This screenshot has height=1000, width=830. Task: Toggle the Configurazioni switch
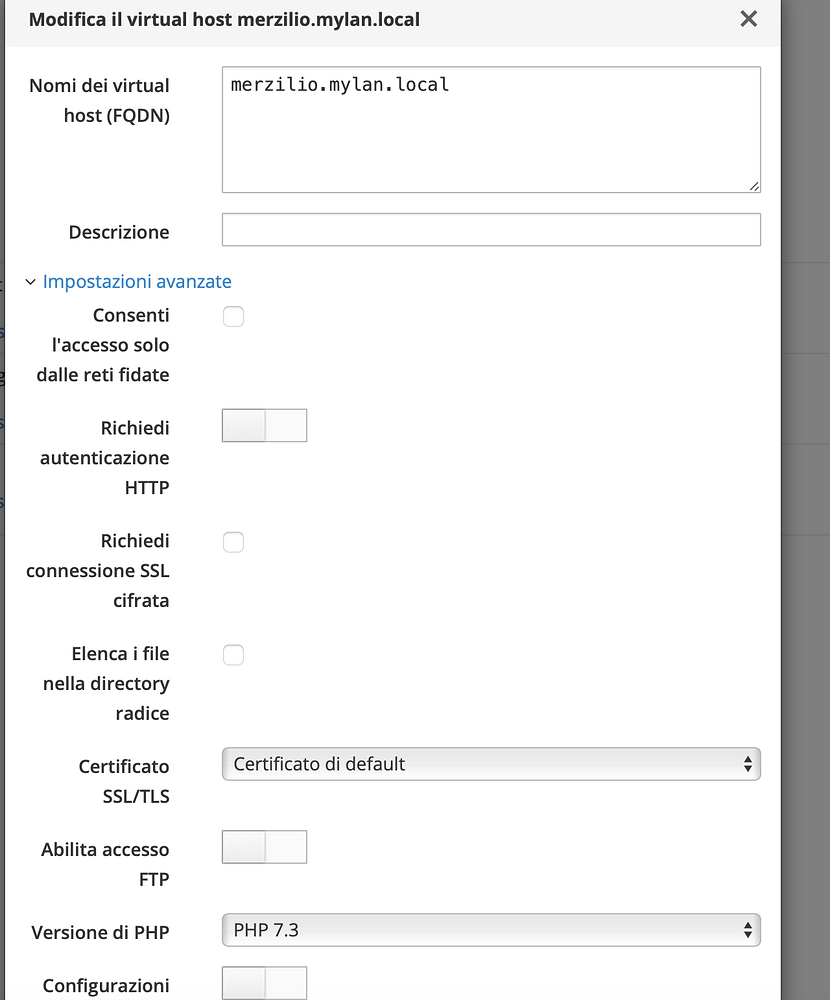[x=264, y=983]
